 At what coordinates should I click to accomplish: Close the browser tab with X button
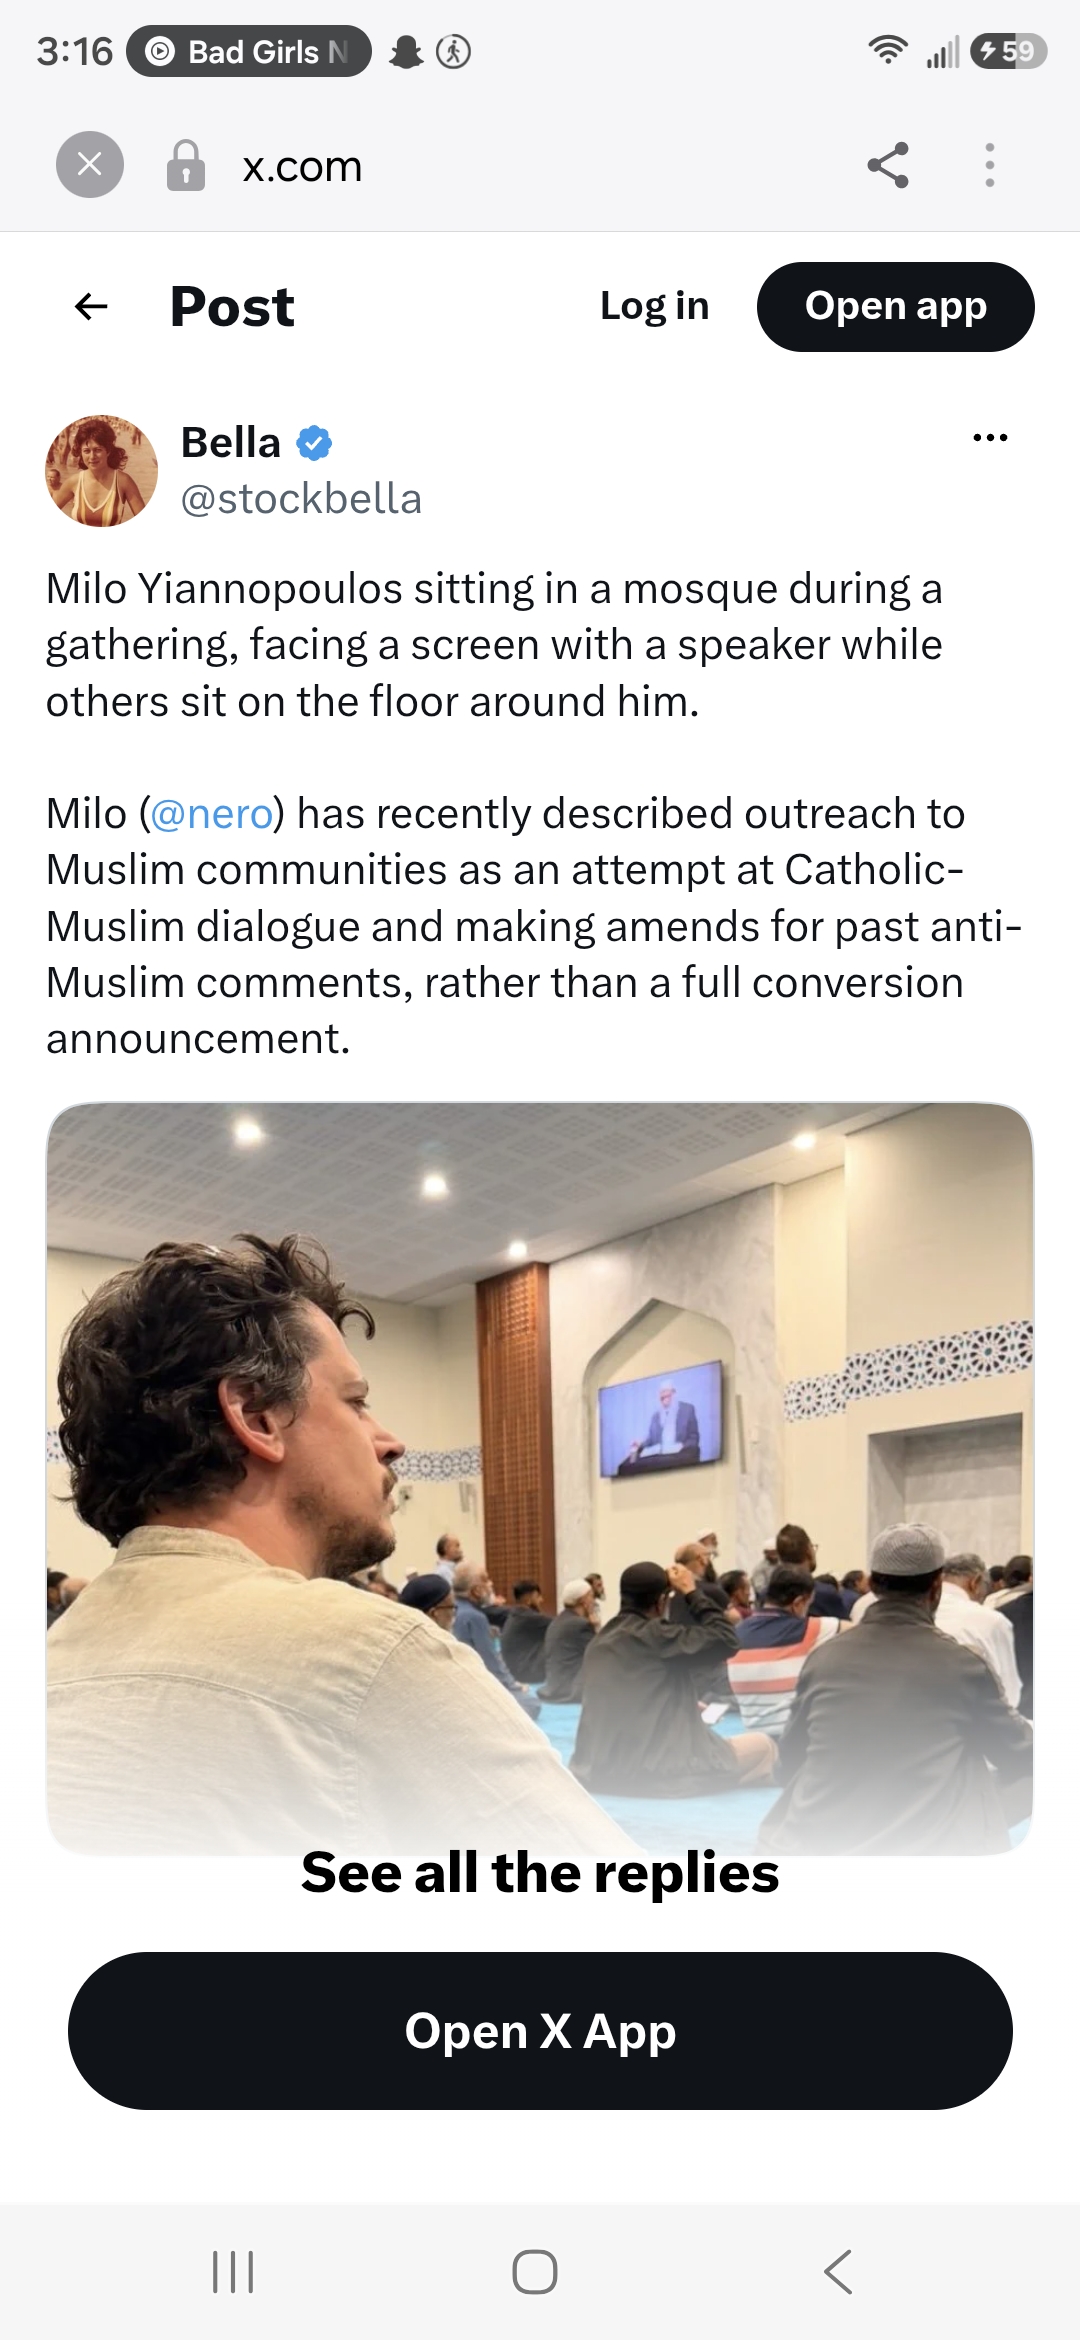(x=90, y=164)
